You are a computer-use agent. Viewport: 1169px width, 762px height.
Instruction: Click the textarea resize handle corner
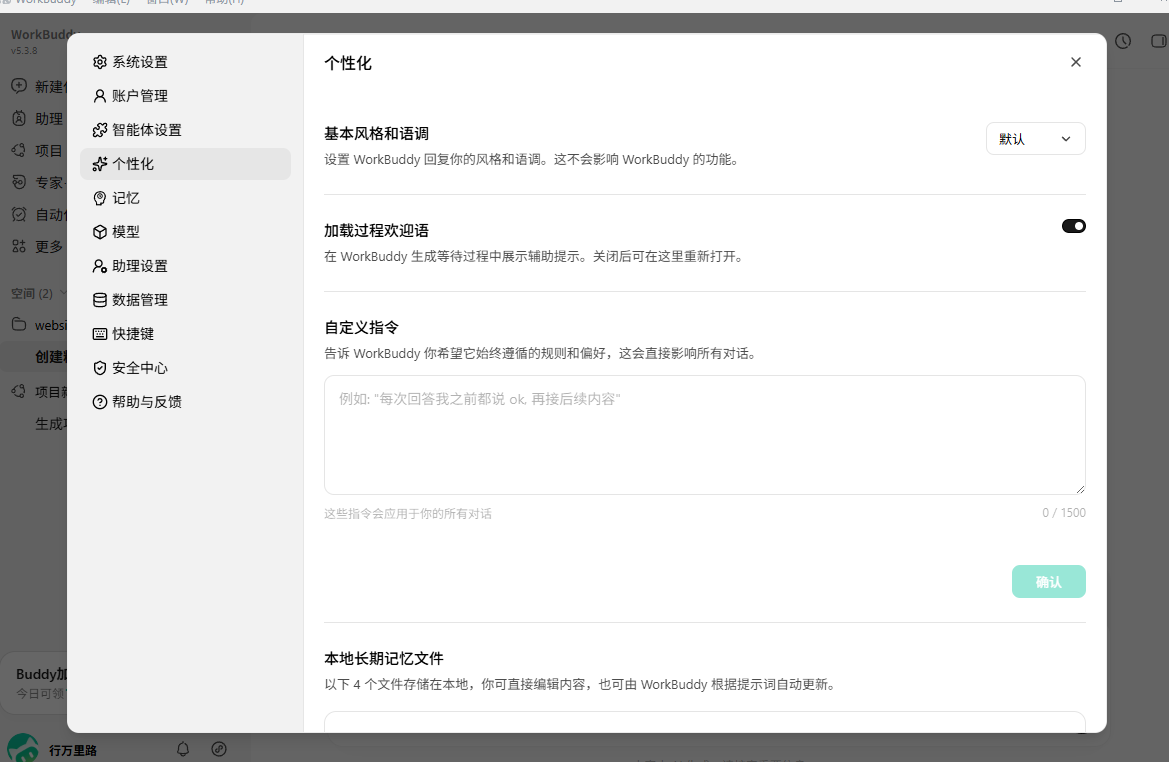tap(1080, 489)
